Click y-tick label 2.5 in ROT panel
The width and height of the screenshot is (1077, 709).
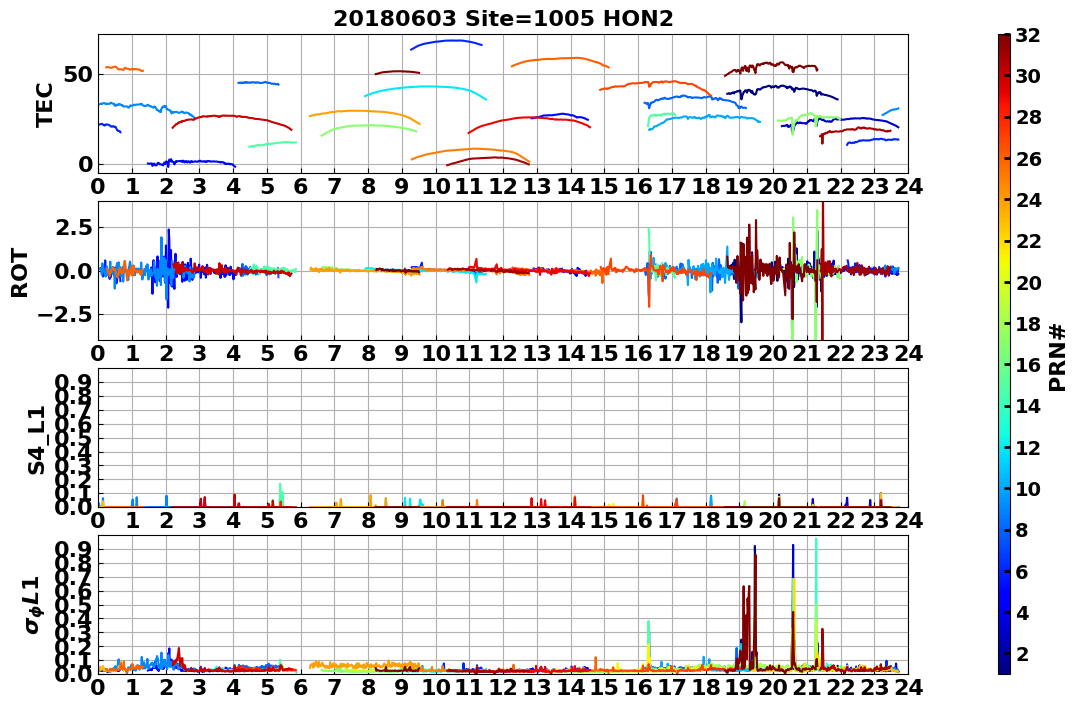pos(73,227)
